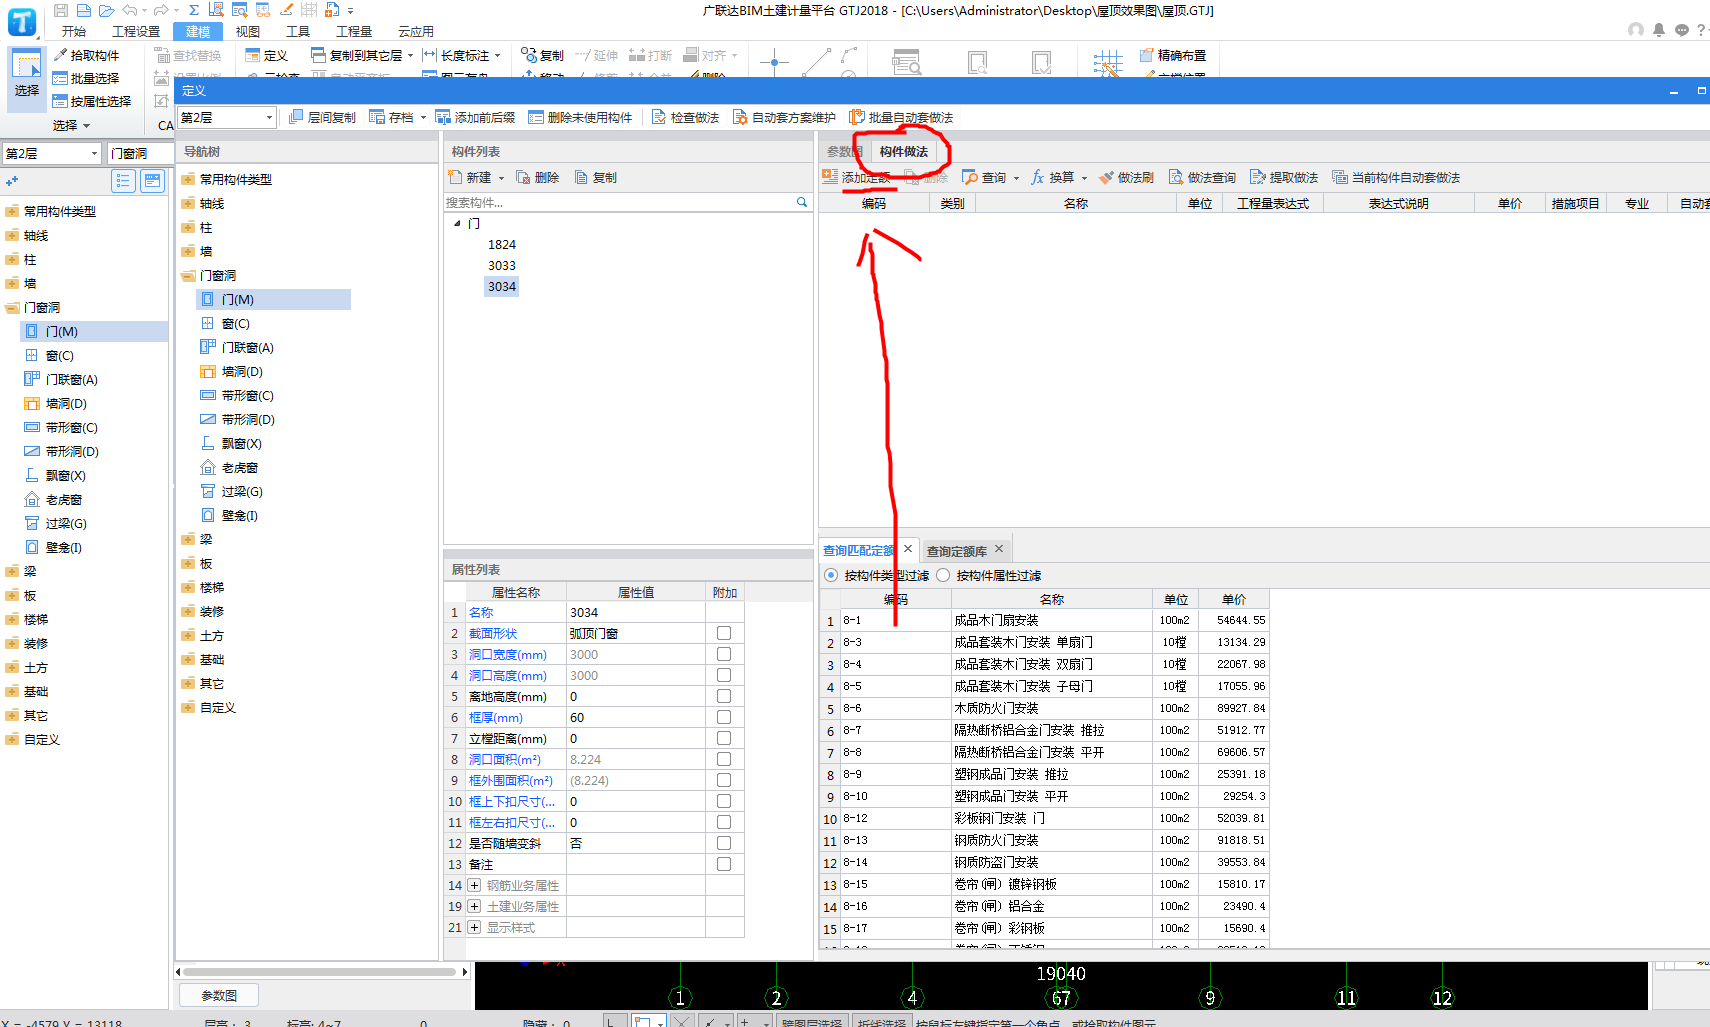Viewport: 1710px width, 1027px height.
Task: Open the 存档 dropdown arrow
Action: pyautogui.click(x=423, y=118)
